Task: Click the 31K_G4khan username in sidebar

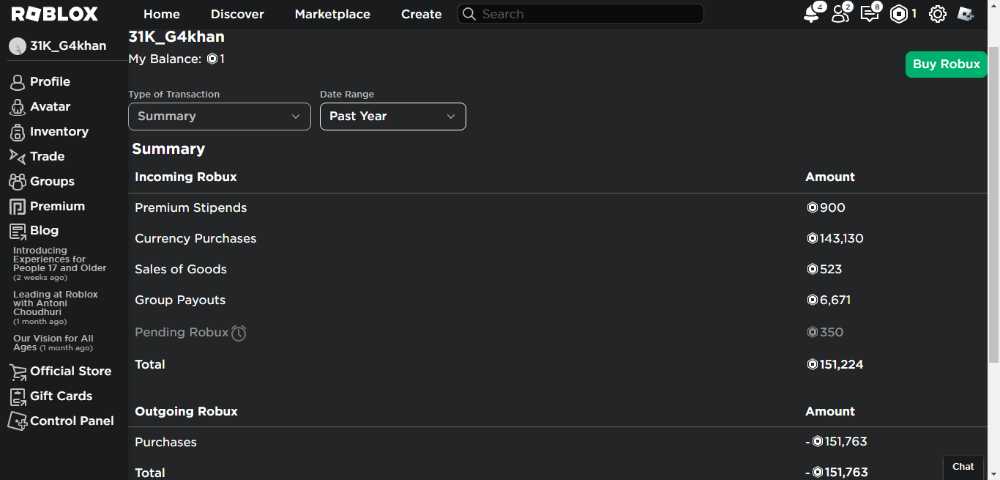Action: click(68, 46)
